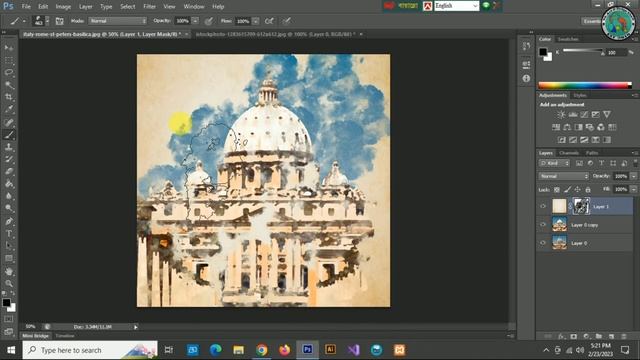Image resolution: width=640 pixels, height=360 pixels.
Task: Select the Dodge tool
Action: click(x=9, y=208)
